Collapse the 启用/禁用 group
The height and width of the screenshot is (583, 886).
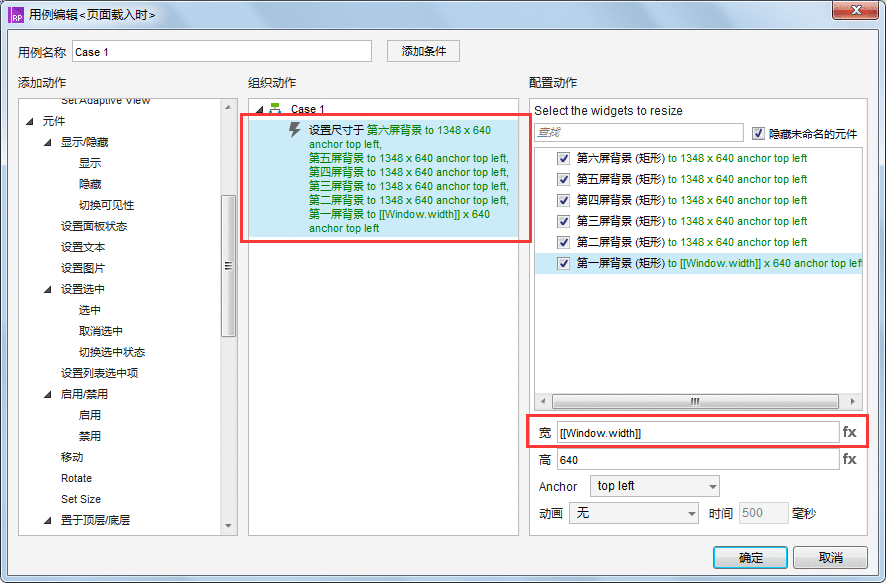tap(48, 394)
